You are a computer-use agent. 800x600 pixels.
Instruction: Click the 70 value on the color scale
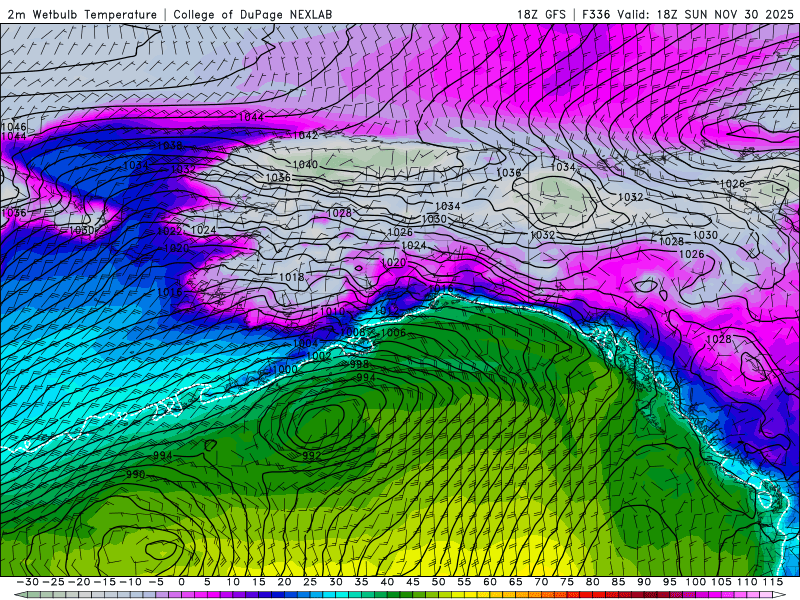541,582
